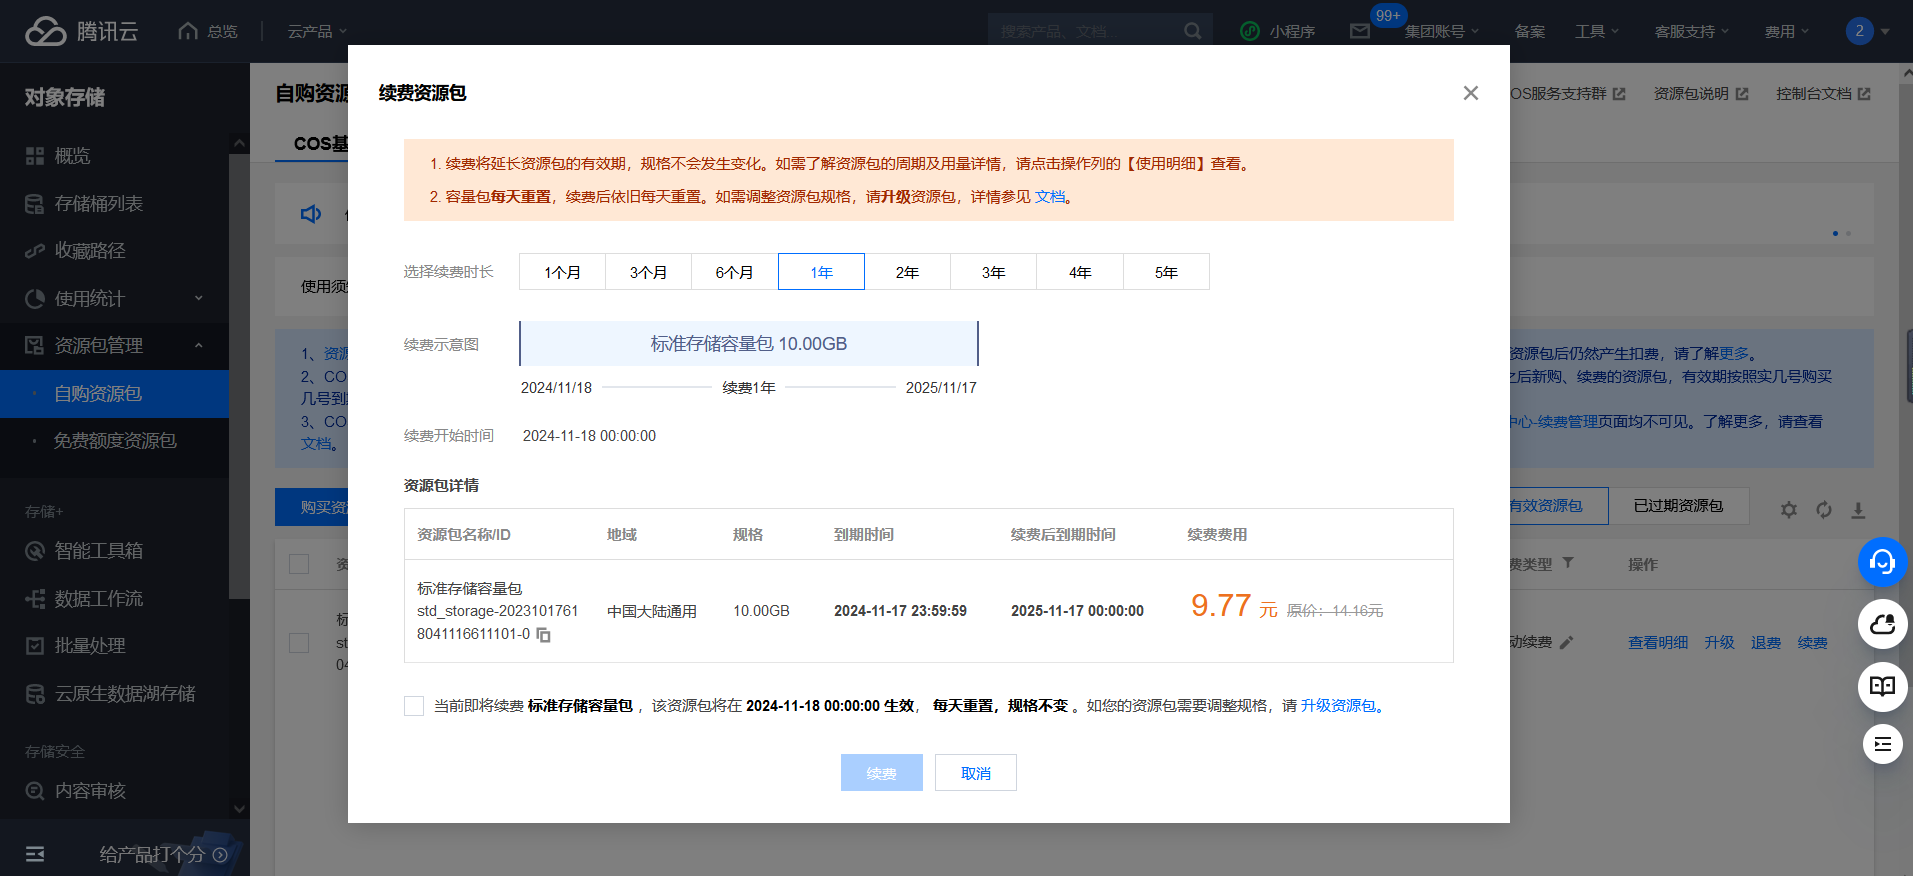
Task: Select the 3年 renewal duration
Action: [993, 272]
